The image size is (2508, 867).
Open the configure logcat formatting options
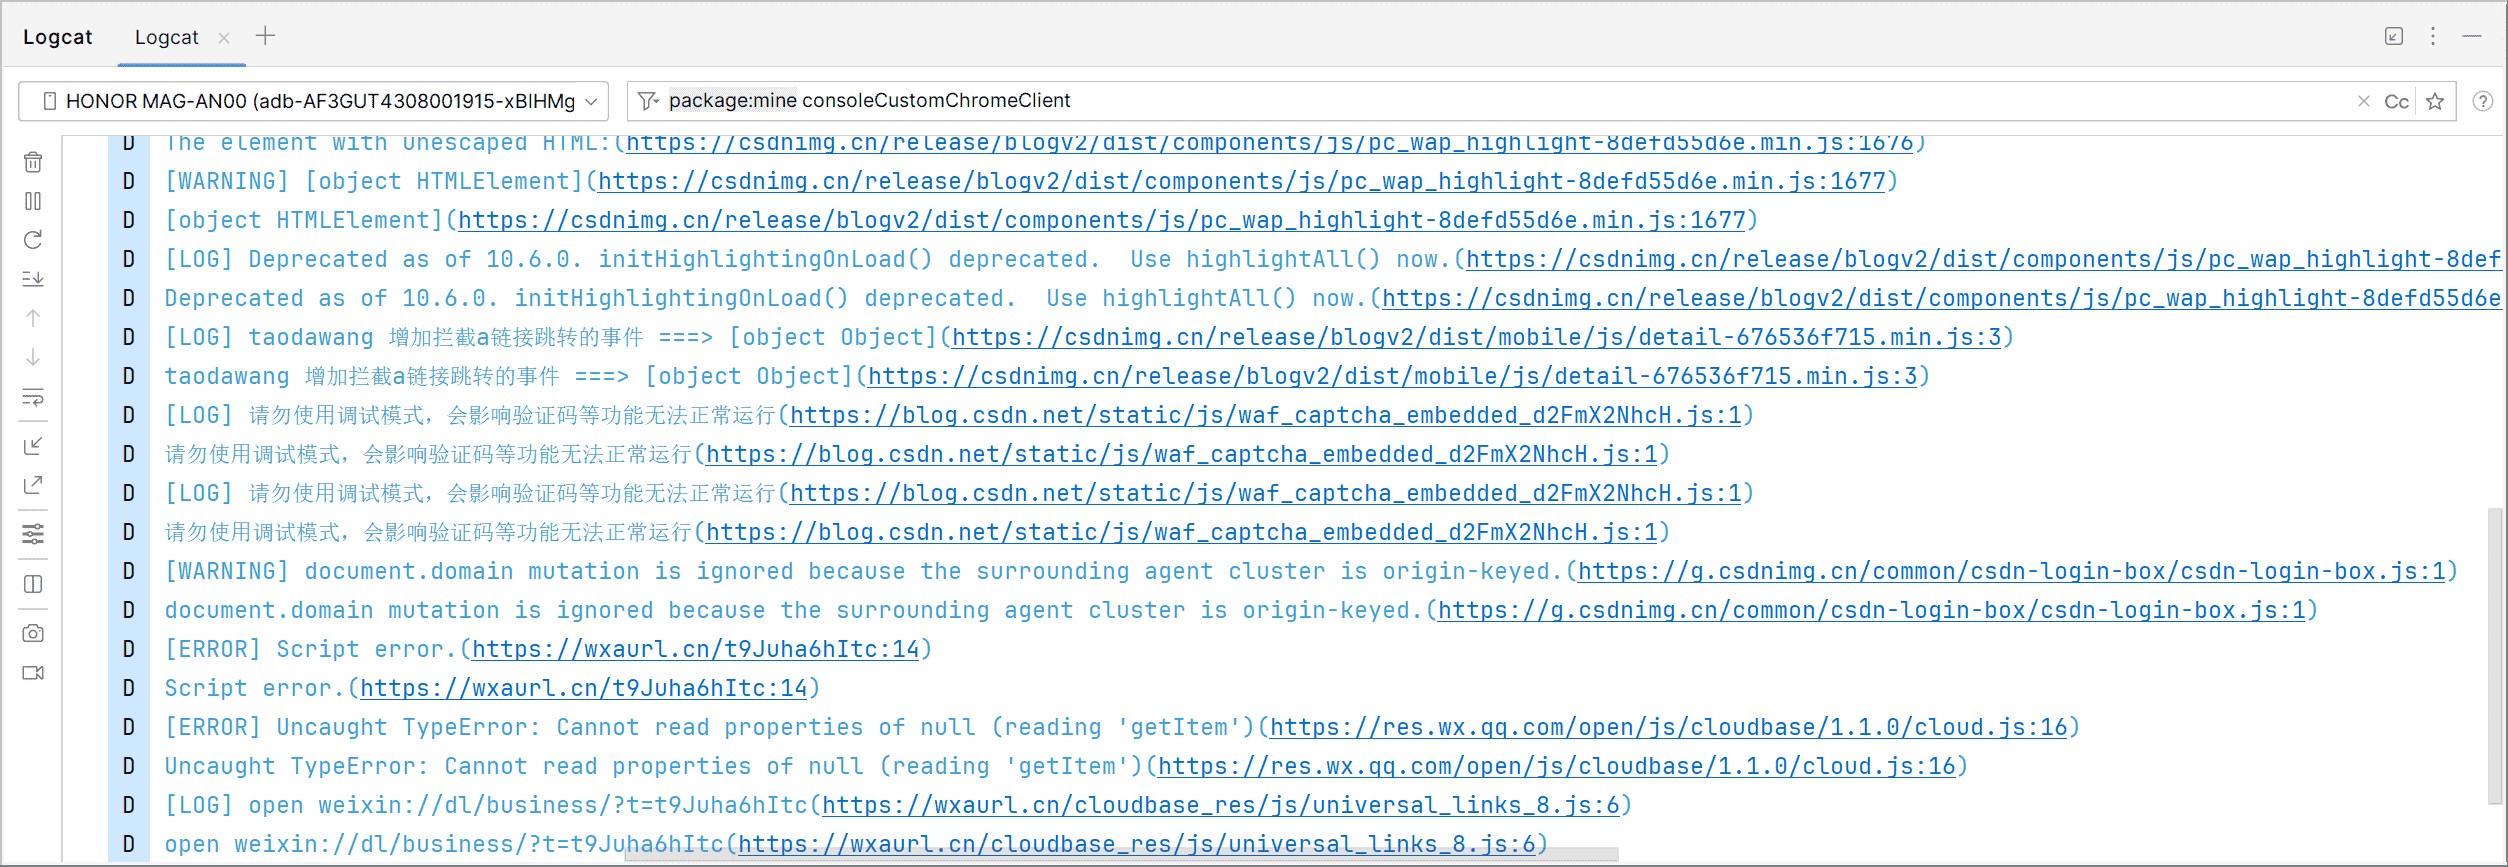coord(33,534)
